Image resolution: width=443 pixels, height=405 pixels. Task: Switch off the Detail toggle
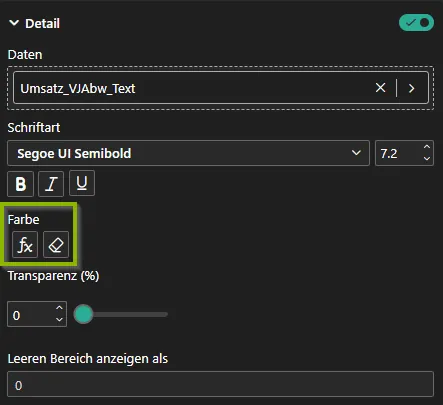click(416, 23)
